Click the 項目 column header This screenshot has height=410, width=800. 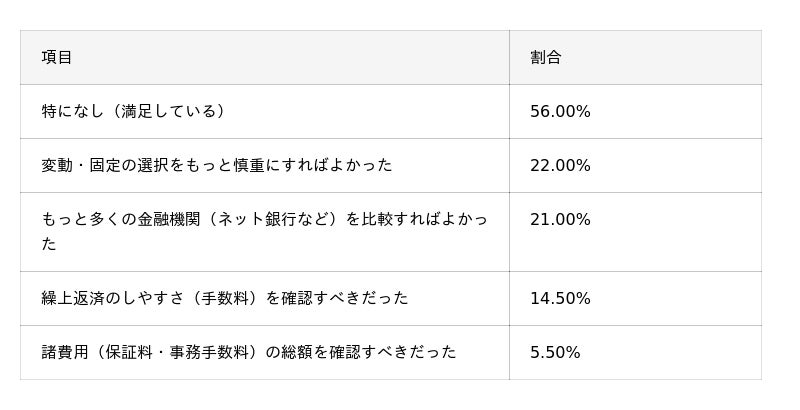tap(57, 58)
